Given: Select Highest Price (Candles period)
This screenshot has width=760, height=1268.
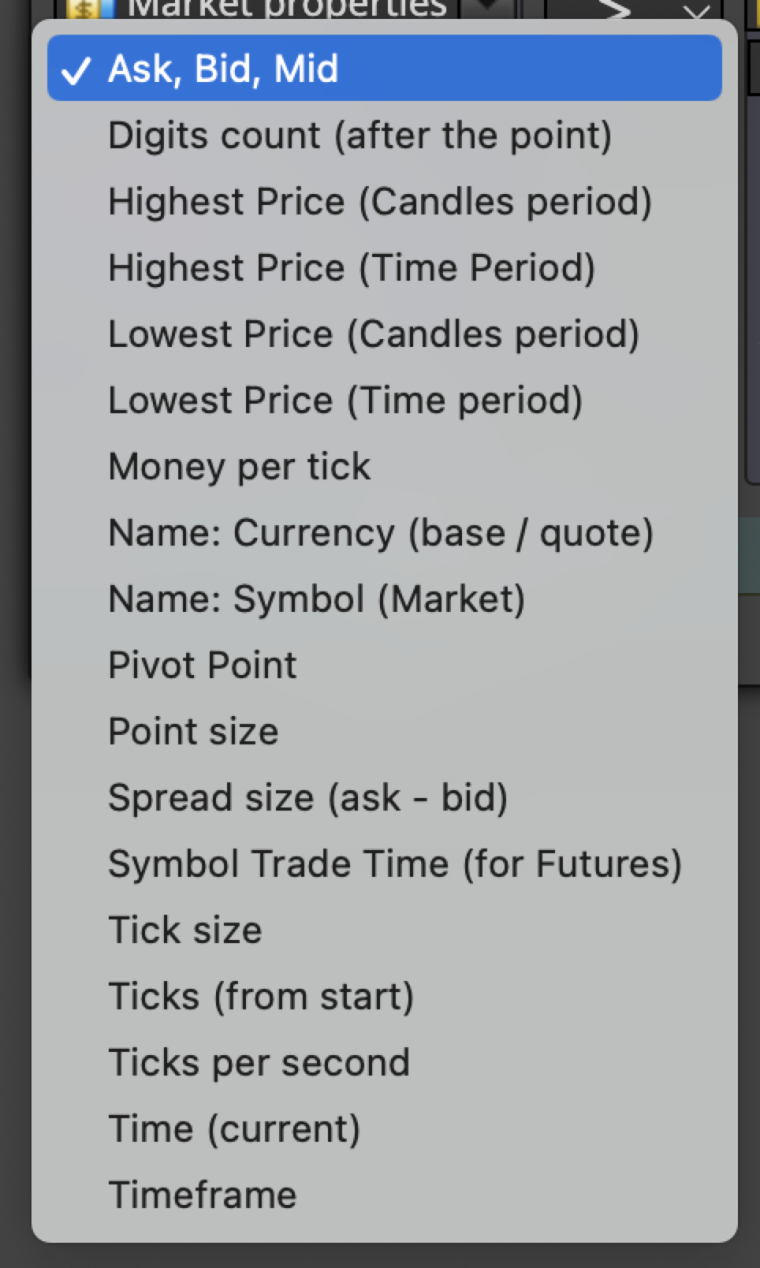Looking at the screenshot, I should click(384, 201).
